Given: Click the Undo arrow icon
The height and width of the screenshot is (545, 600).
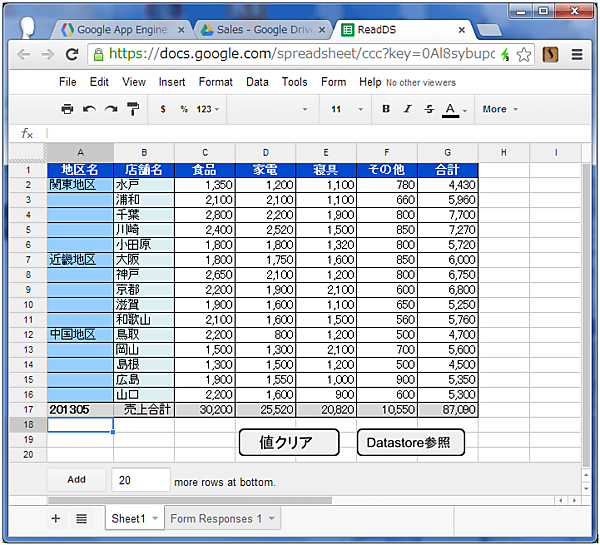Looking at the screenshot, I should click(x=89, y=109).
